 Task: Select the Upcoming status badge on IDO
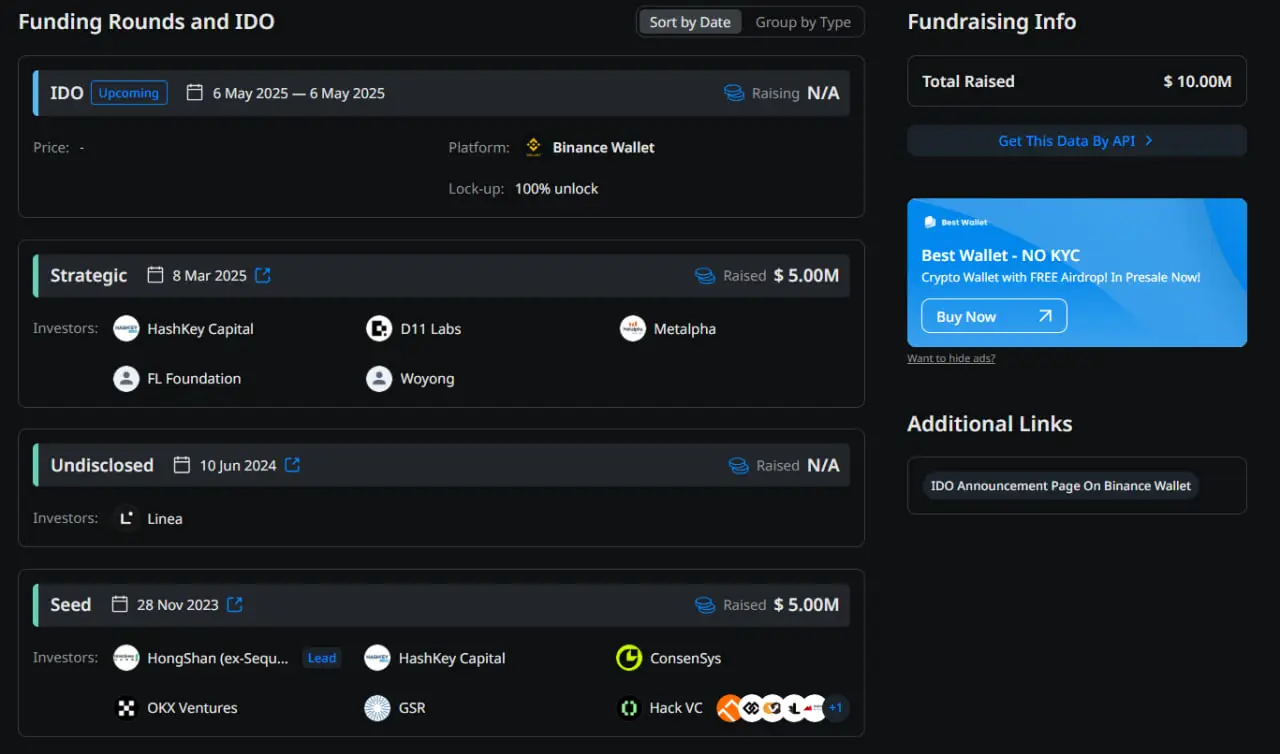tap(129, 93)
